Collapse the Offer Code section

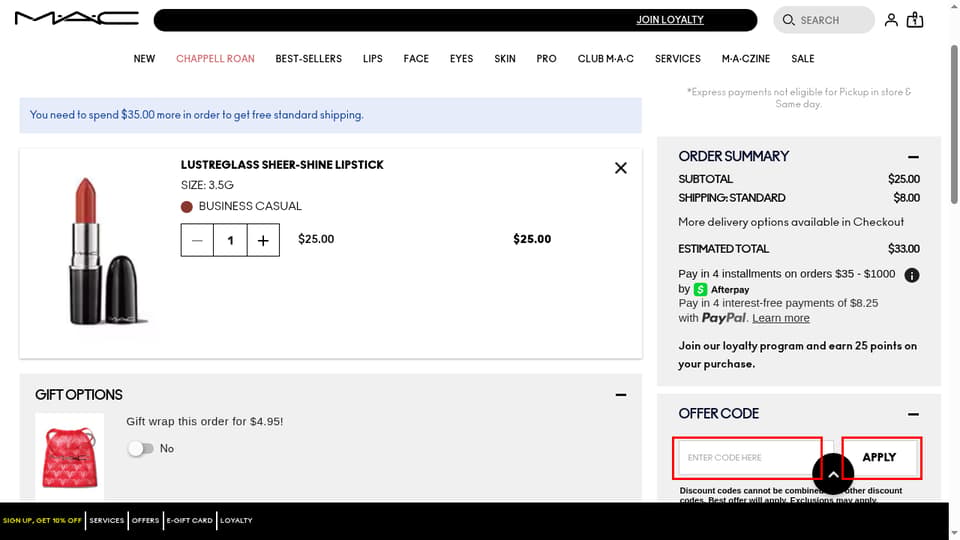[x=913, y=414]
